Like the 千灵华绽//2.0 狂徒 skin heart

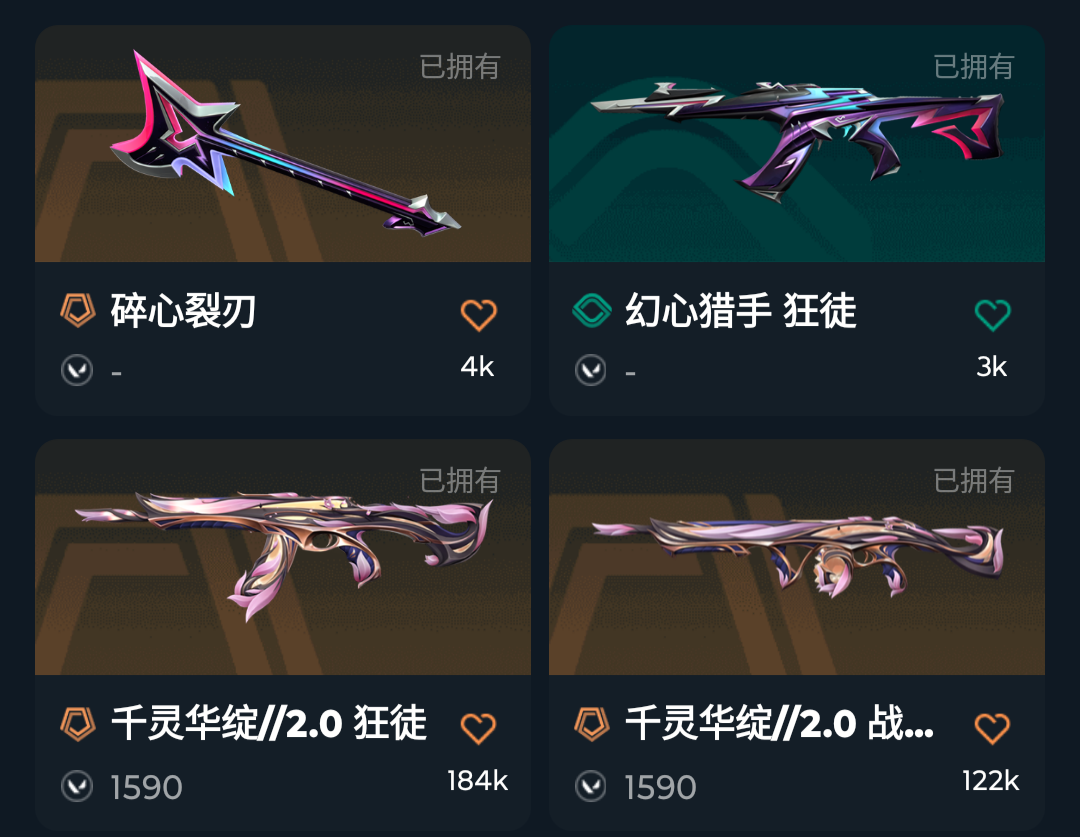click(478, 728)
